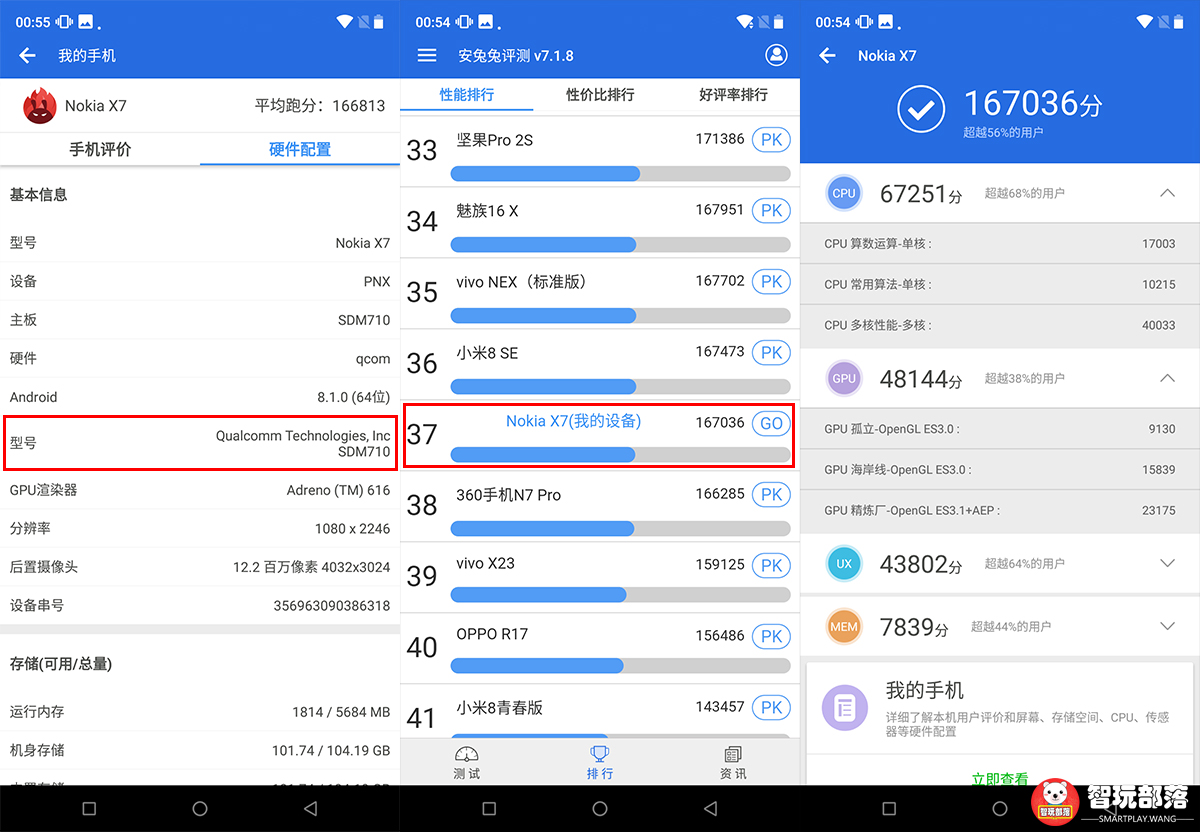This screenshot has height=832, width=1200.
Task: Tap GO button for Nokia X7(我的设备)
Action: (771, 424)
